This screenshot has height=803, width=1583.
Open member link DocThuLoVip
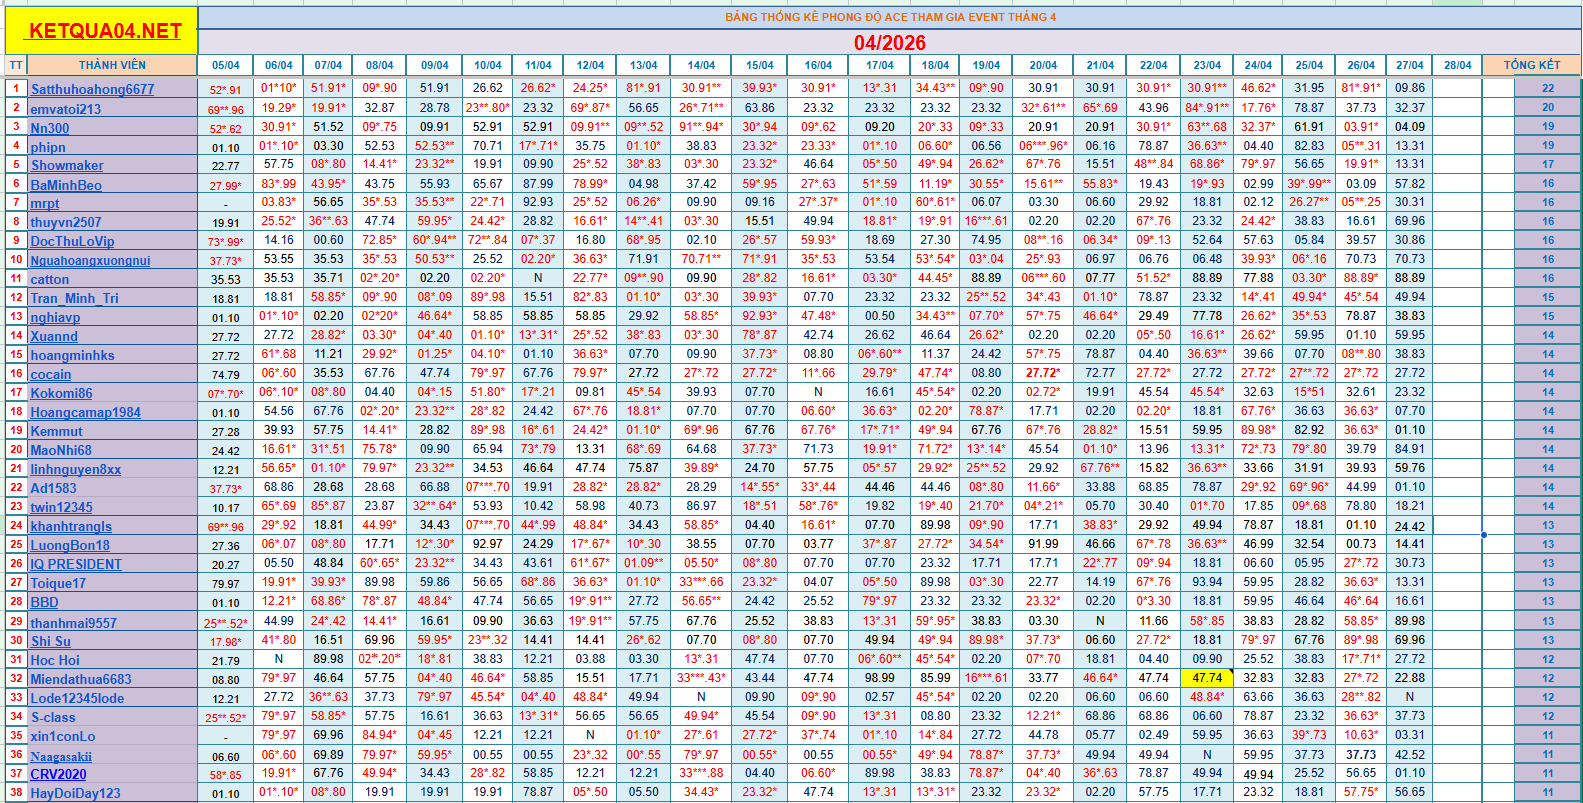tap(72, 241)
